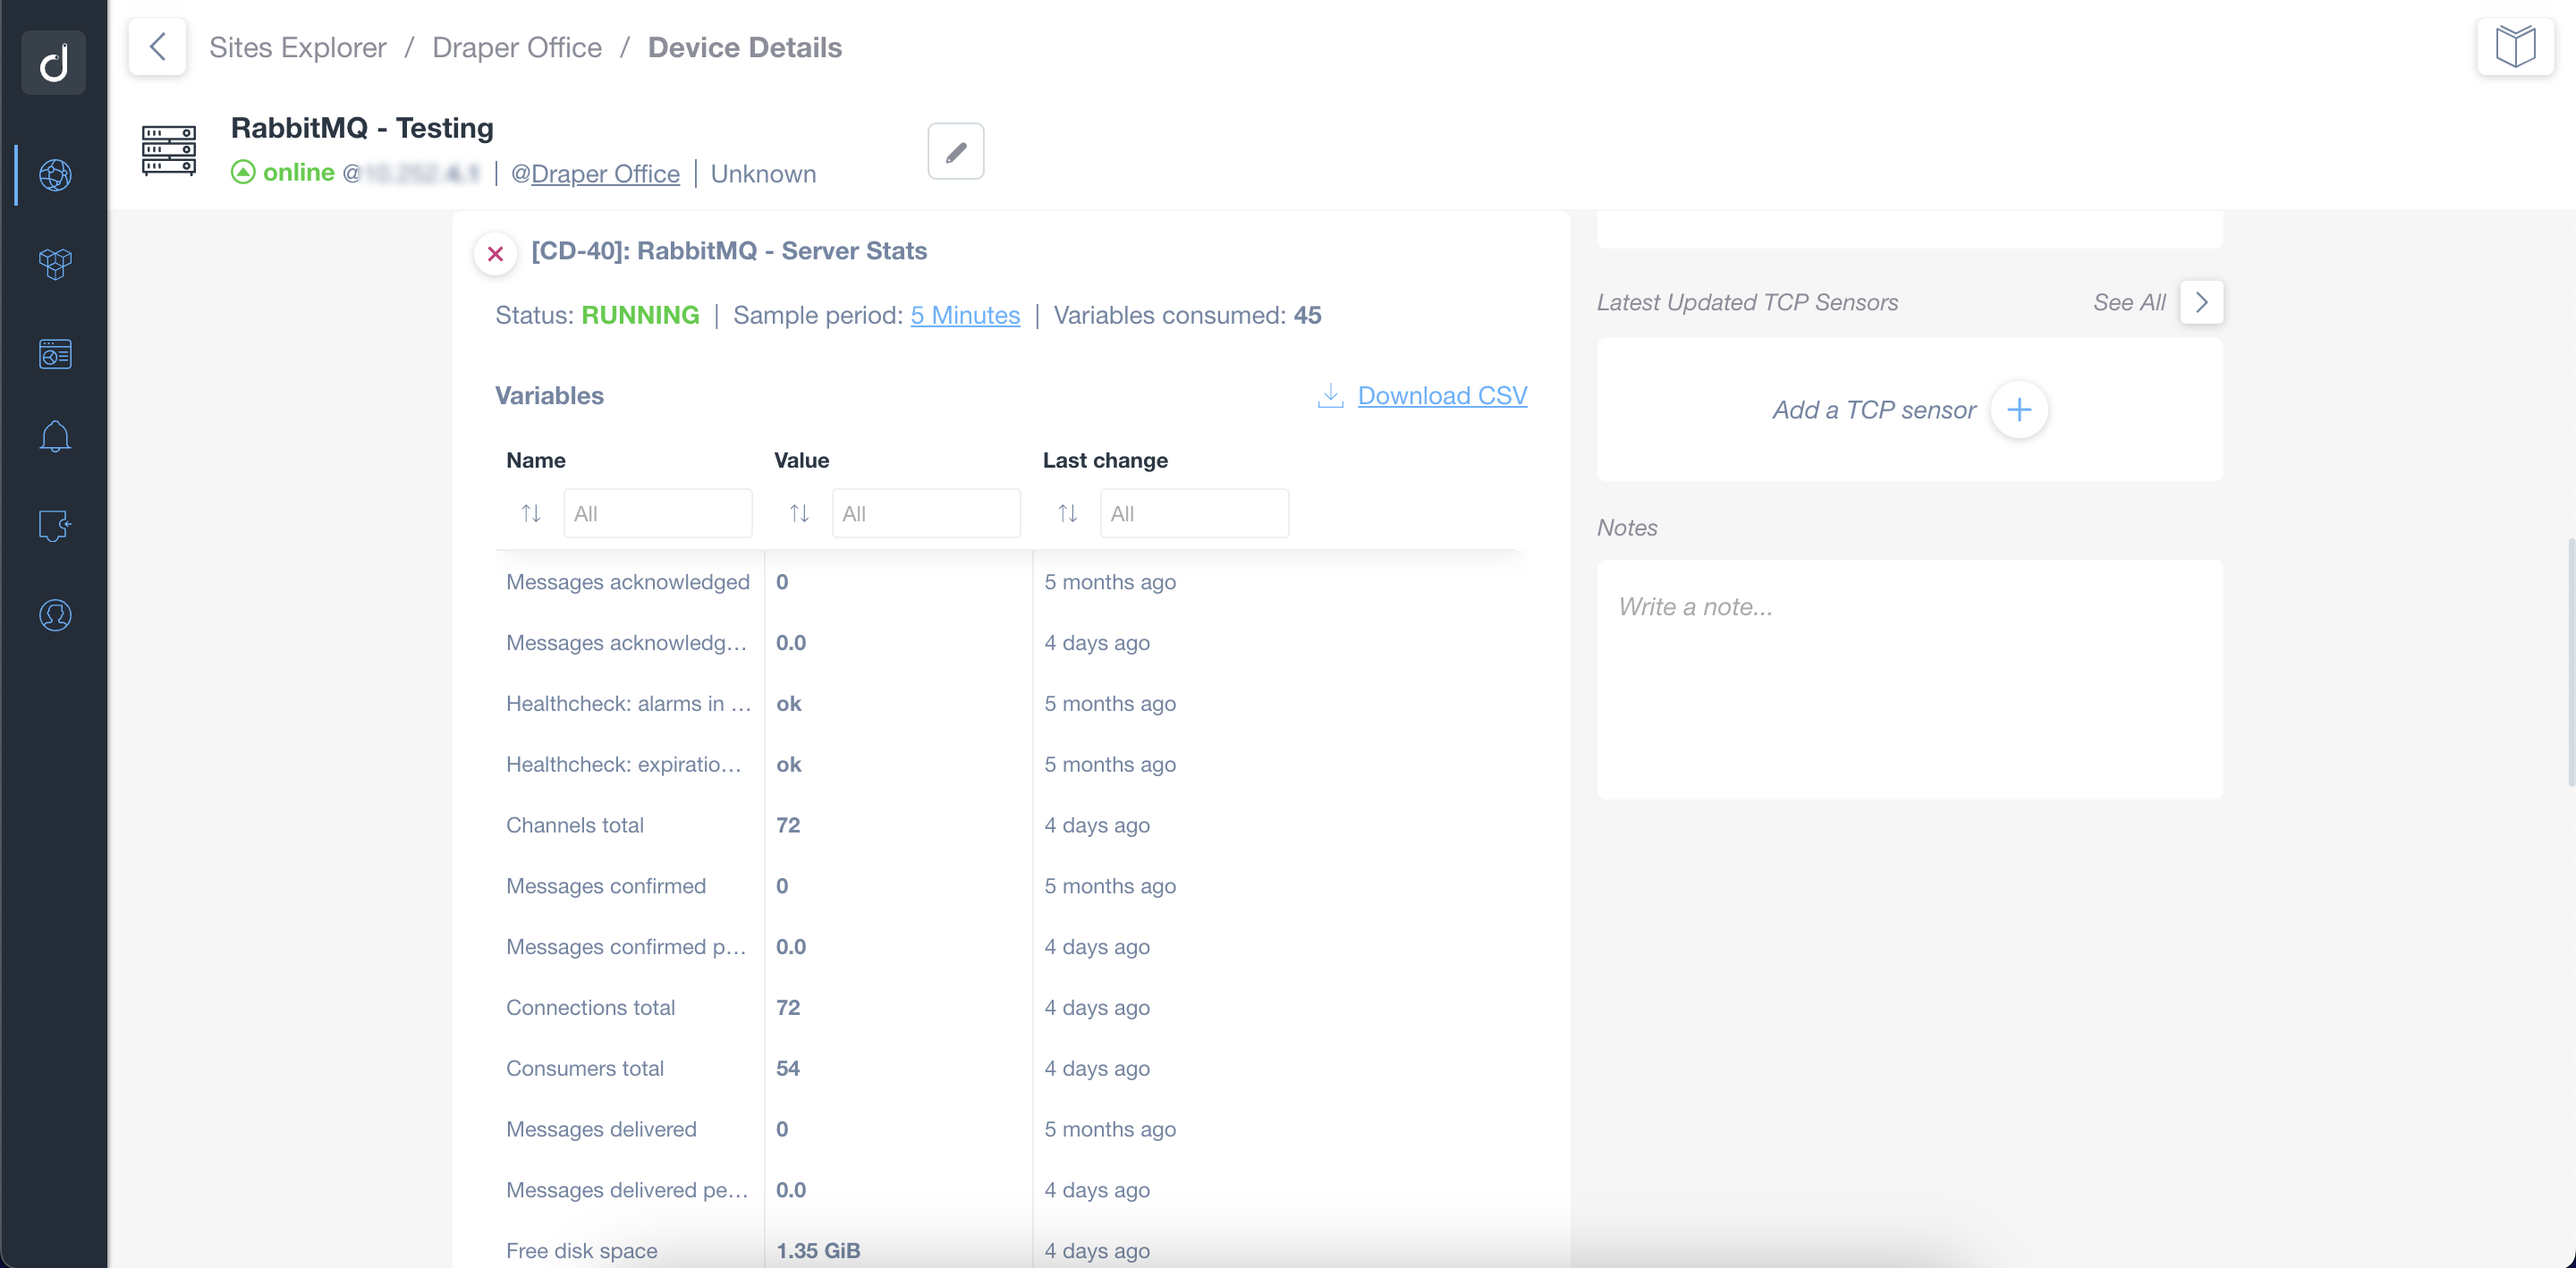The image size is (2576, 1268).
Task: Focus the Name filter input
Action: (657, 513)
